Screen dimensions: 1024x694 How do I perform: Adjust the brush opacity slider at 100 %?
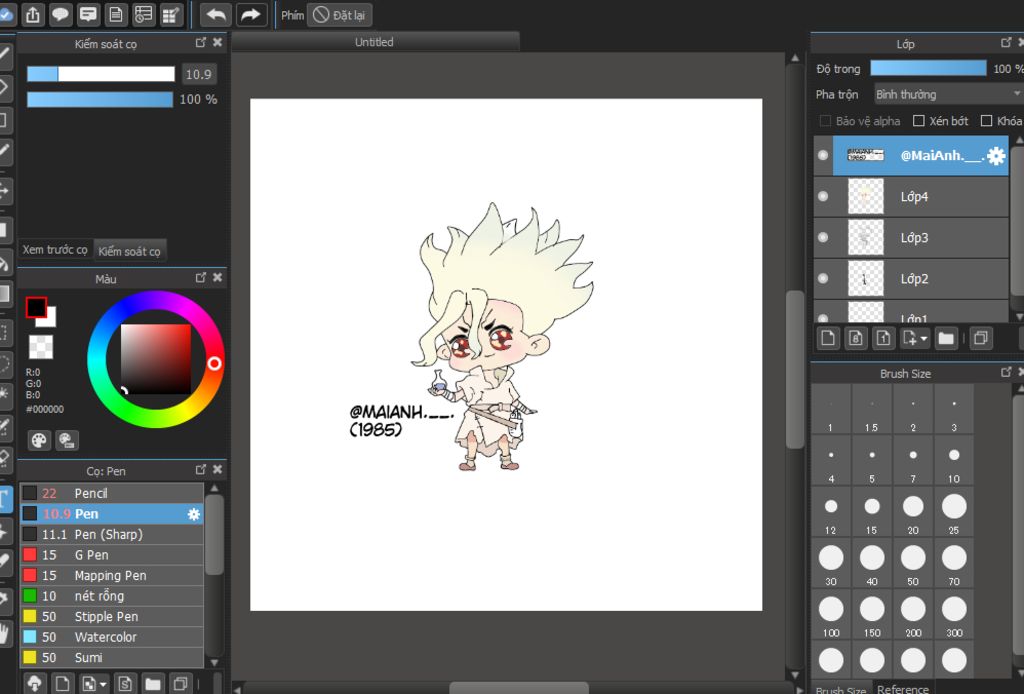99,99
